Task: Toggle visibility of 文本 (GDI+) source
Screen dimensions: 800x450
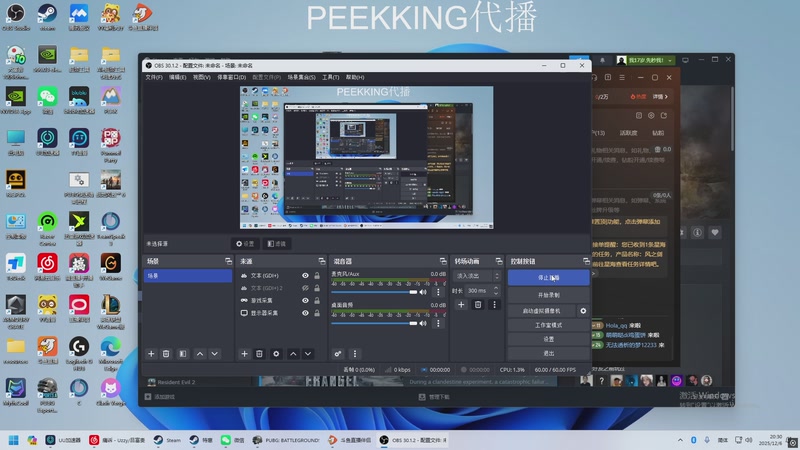Action: click(x=305, y=276)
